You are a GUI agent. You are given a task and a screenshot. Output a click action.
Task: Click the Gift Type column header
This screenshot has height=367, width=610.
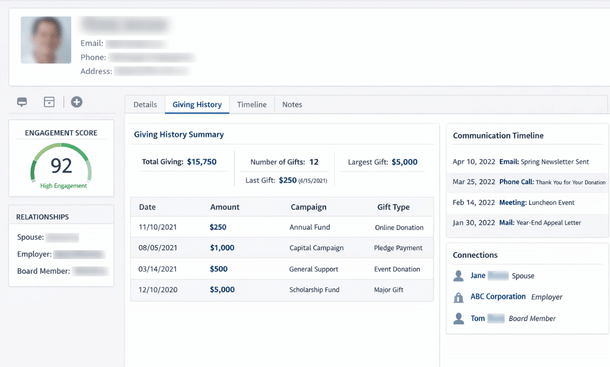click(393, 207)
